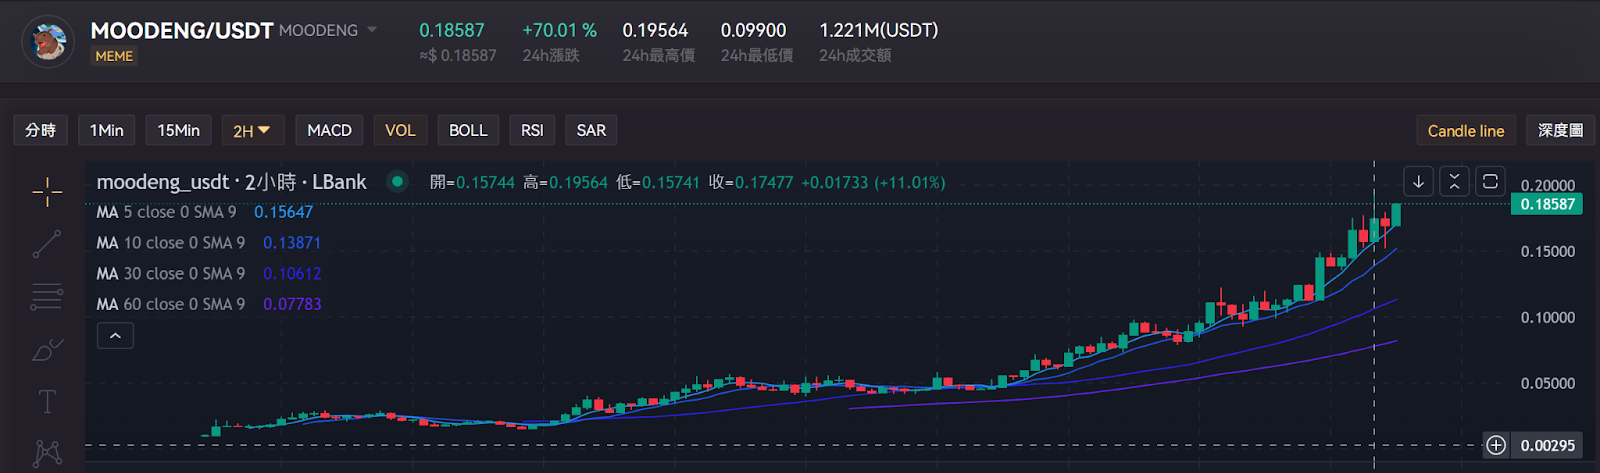Click the current price label 0.18587 on axis
The width and height of the screenshot is (1600, 473).
pyautogui.click(x=1547, y=204)
